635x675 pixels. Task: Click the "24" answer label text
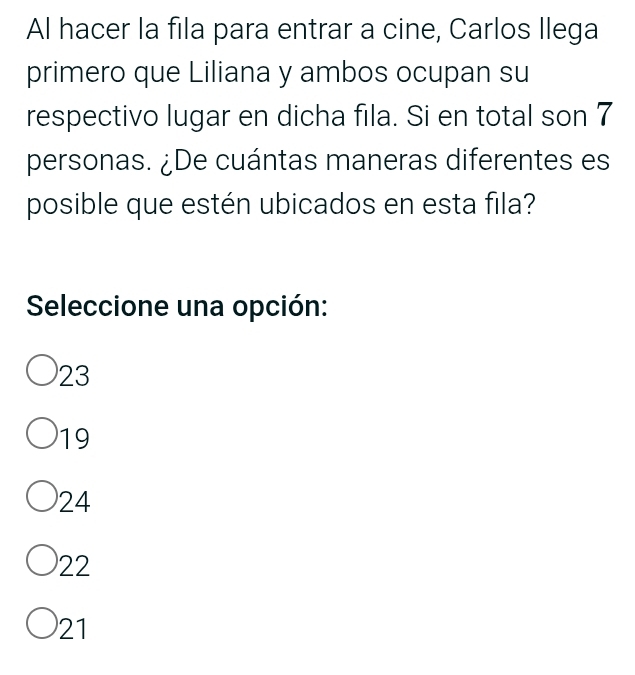click(x=75, y=503)
